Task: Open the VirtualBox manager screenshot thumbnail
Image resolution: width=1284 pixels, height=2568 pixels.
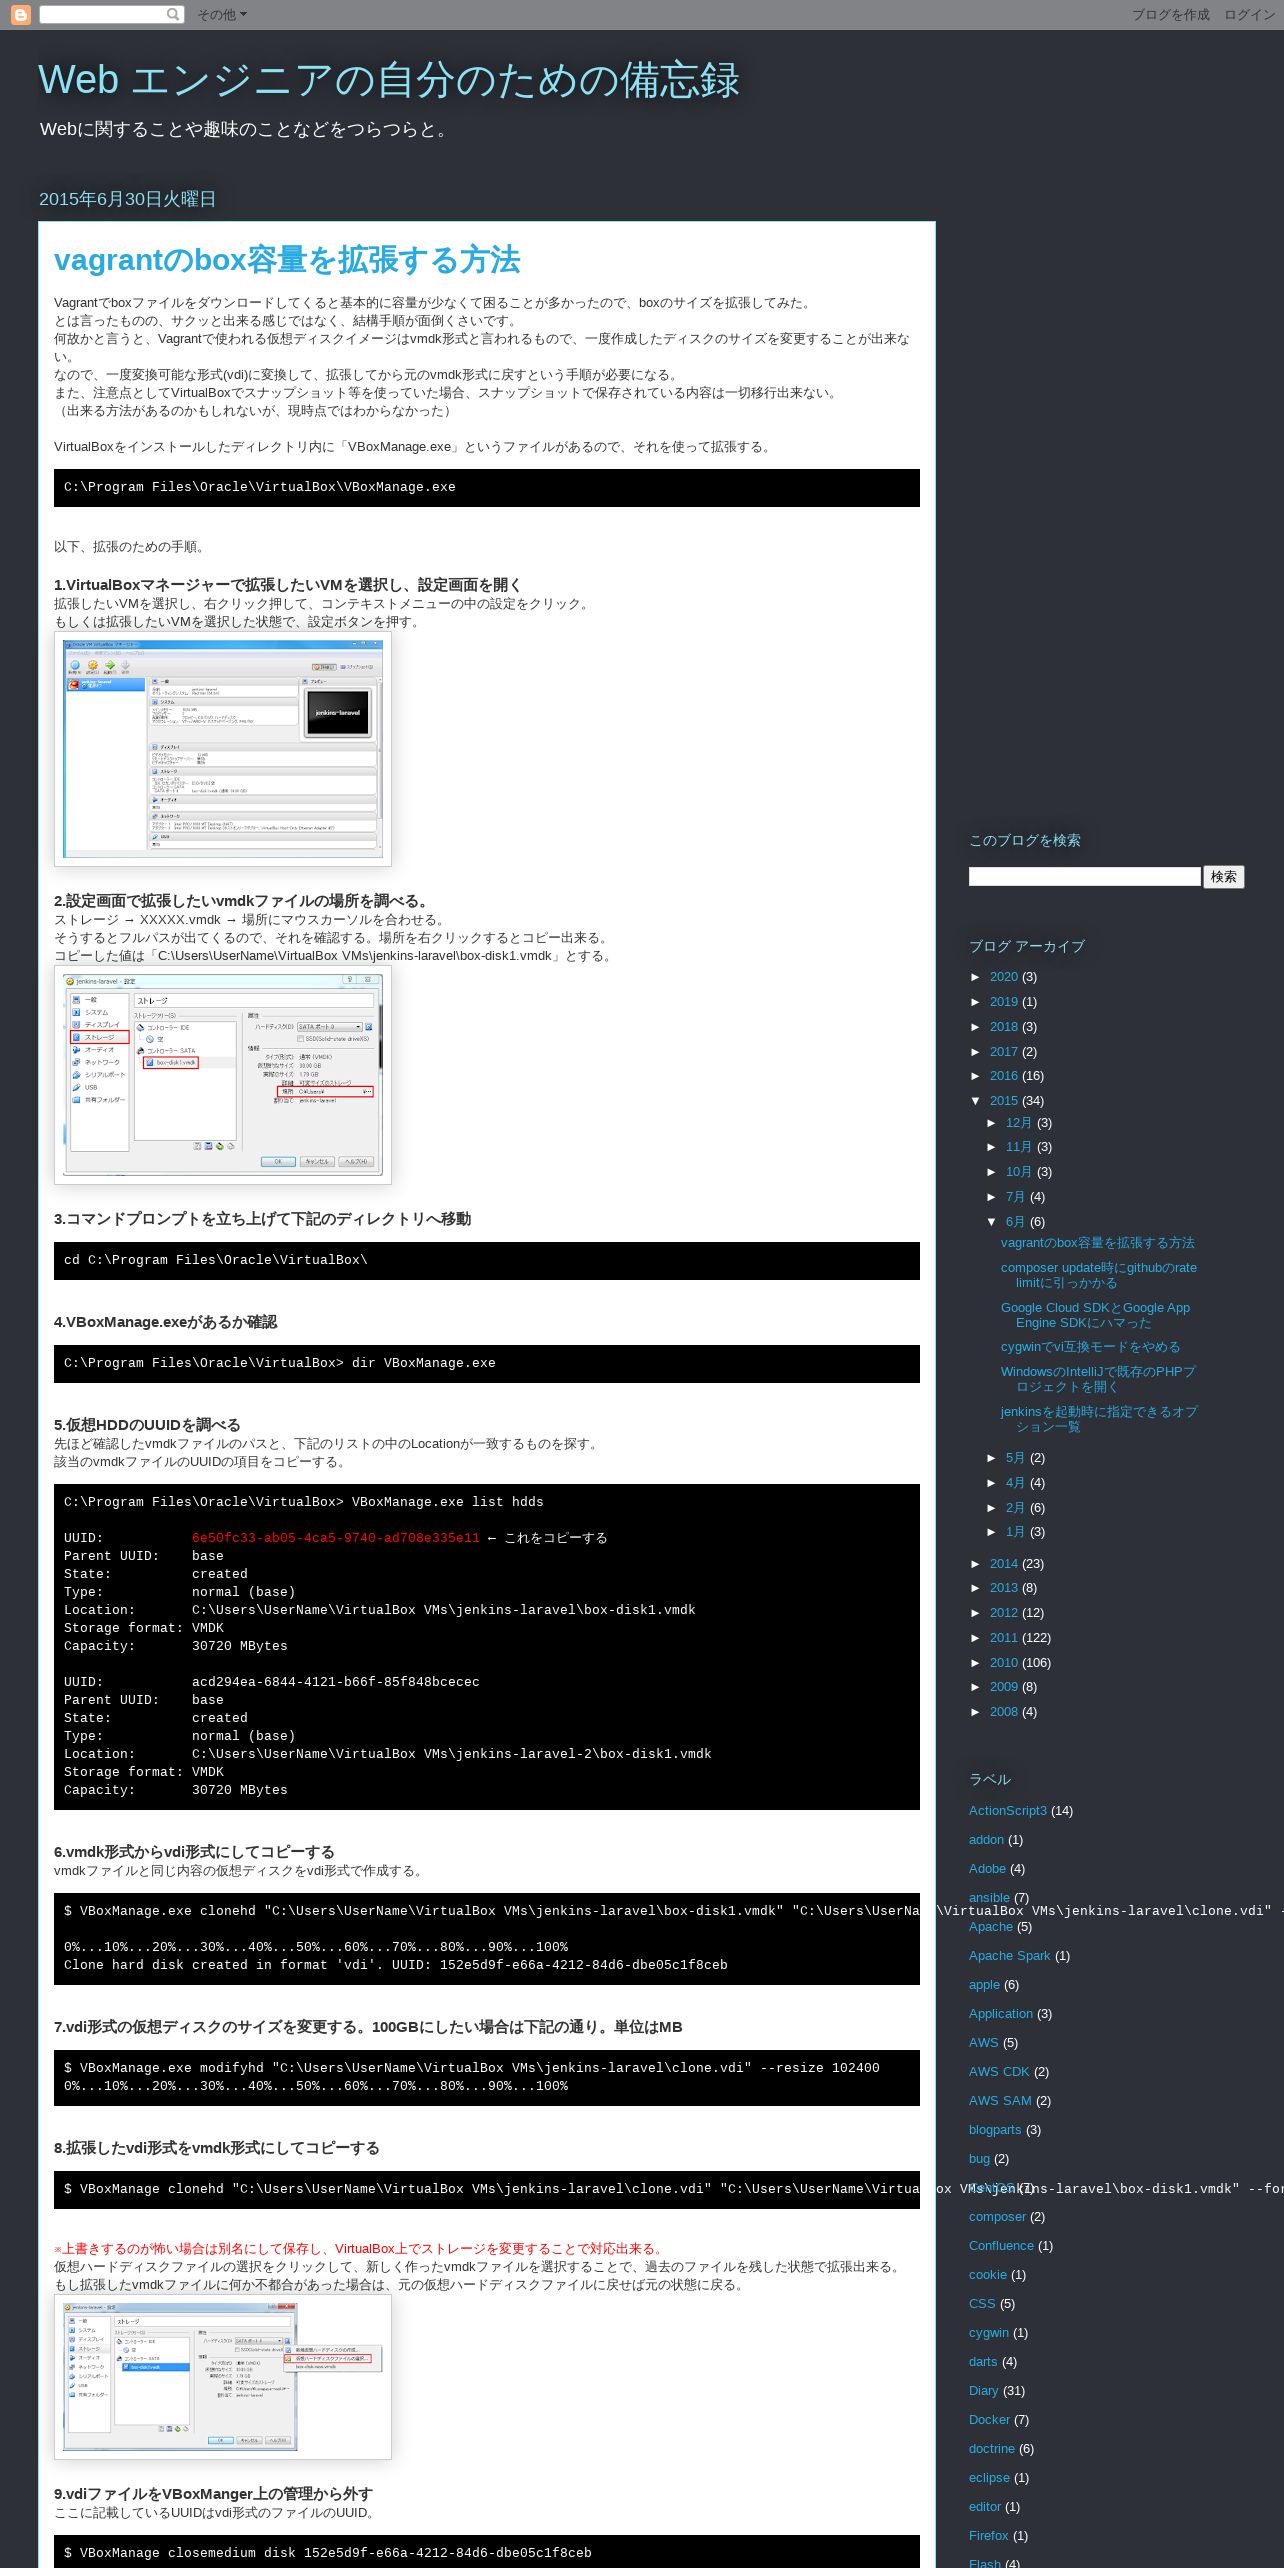Action: (x=223, y=749)
